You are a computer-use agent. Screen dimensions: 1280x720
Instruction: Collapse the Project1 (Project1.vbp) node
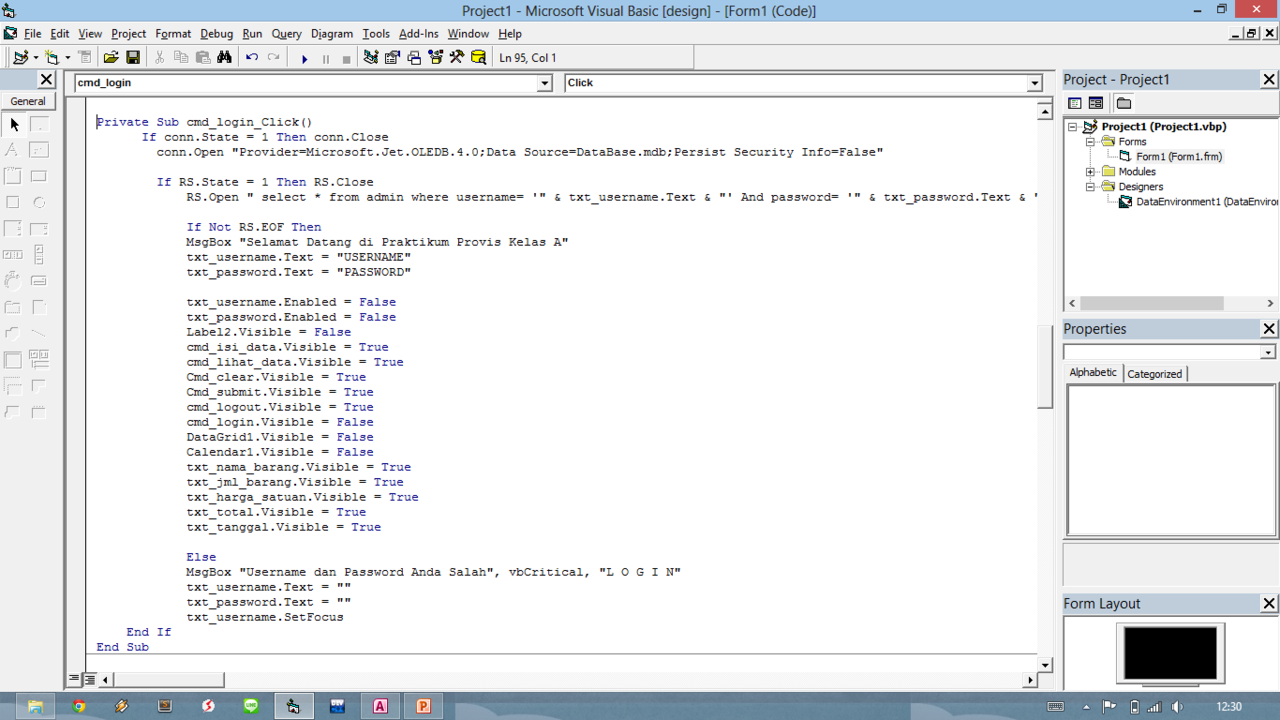point(1073,127)
